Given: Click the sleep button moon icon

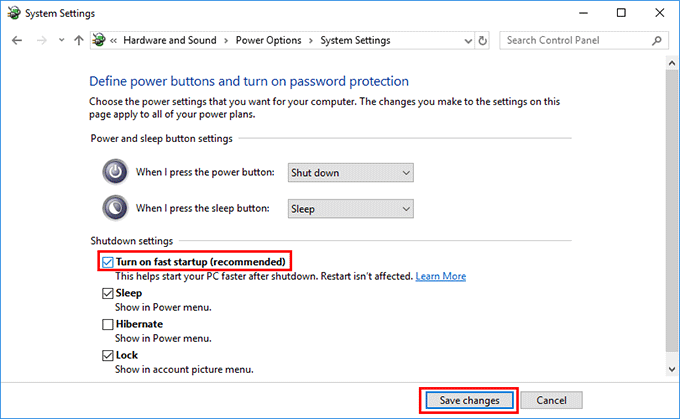Looking at the screenshot, I should [x=115, y=208].
